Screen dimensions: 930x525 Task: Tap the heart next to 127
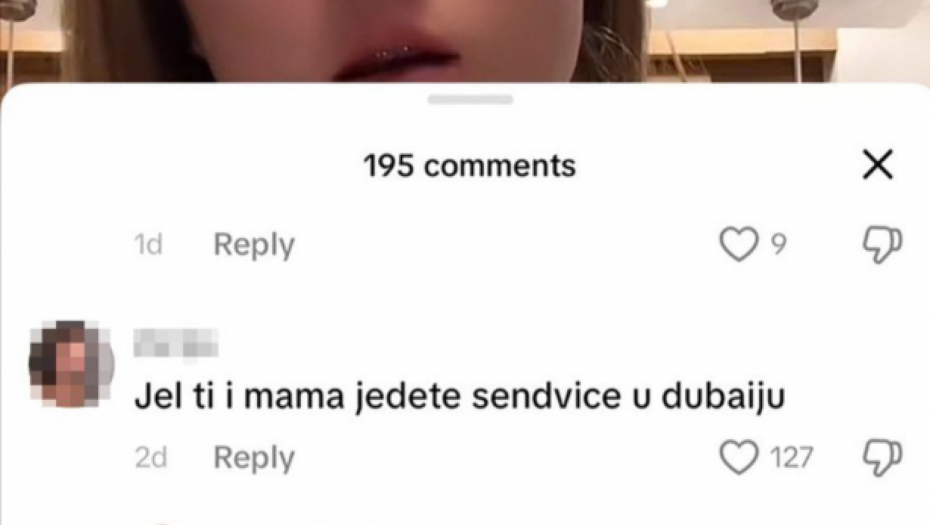738,457
